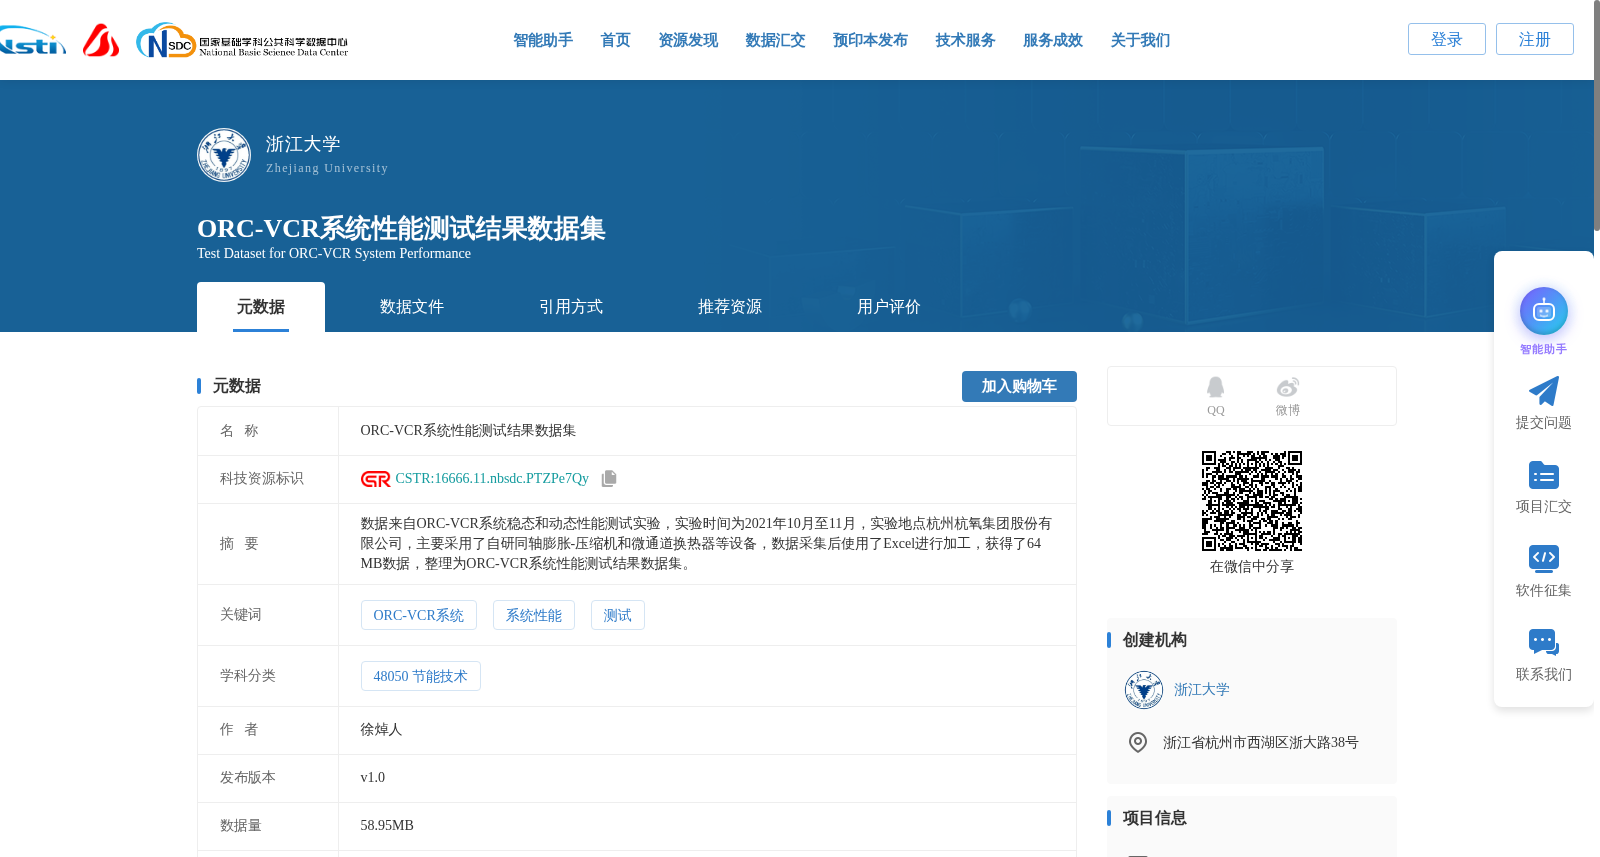
Task: Open 软件征集 code icon
Action: 1544,558
